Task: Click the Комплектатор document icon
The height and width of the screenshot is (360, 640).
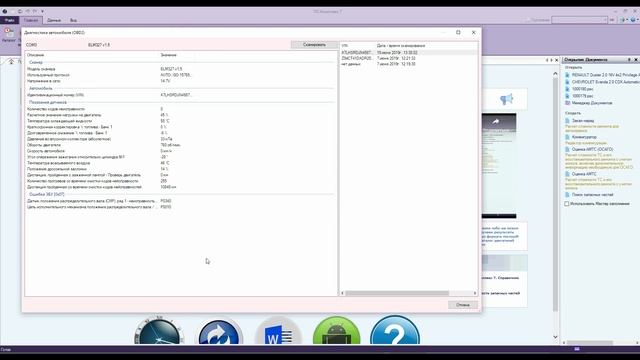Action: point(567,137)
